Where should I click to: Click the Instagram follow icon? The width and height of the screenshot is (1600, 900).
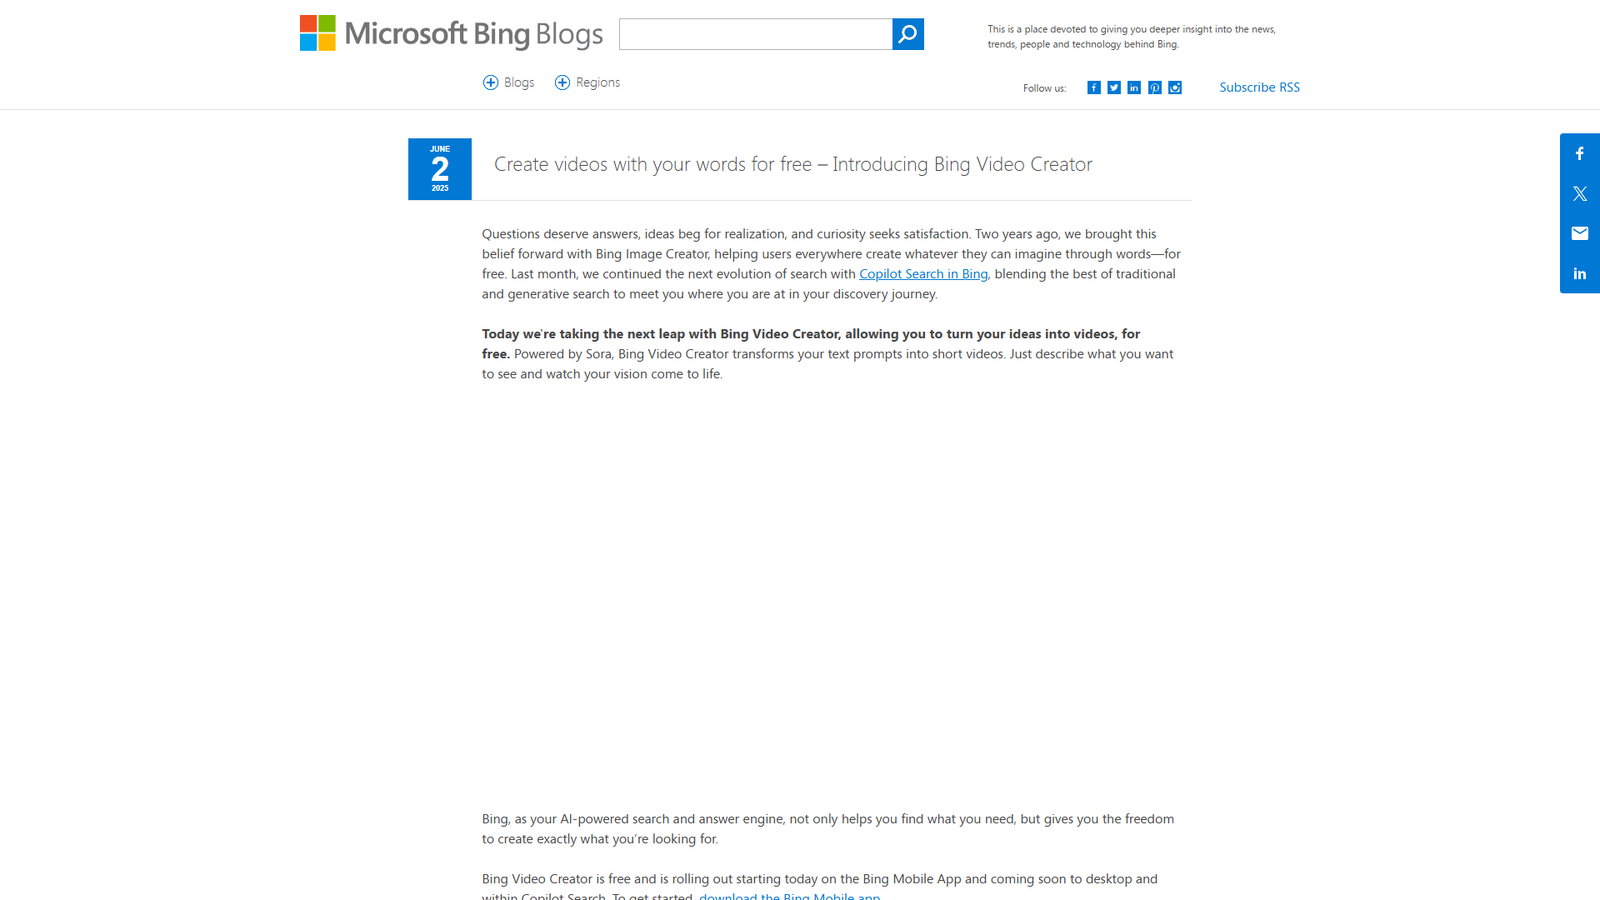[1175, 87]
